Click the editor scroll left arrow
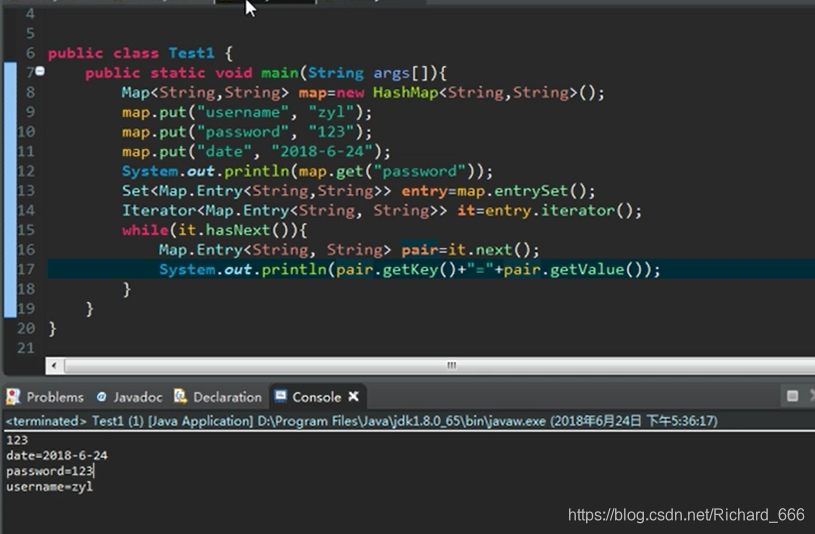The image size is (815, 534). 54,366
